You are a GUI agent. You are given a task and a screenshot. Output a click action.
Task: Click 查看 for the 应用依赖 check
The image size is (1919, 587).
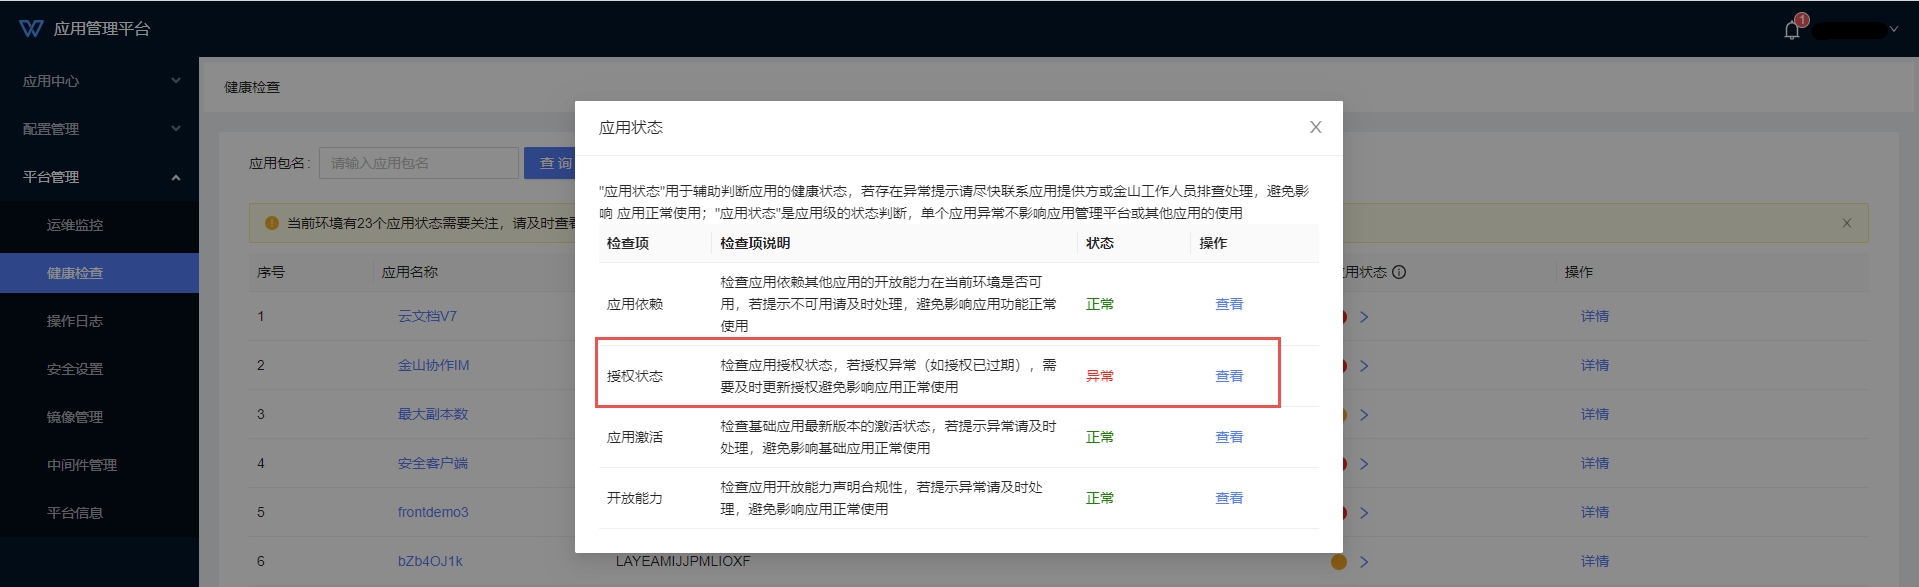click(1228, 304)
